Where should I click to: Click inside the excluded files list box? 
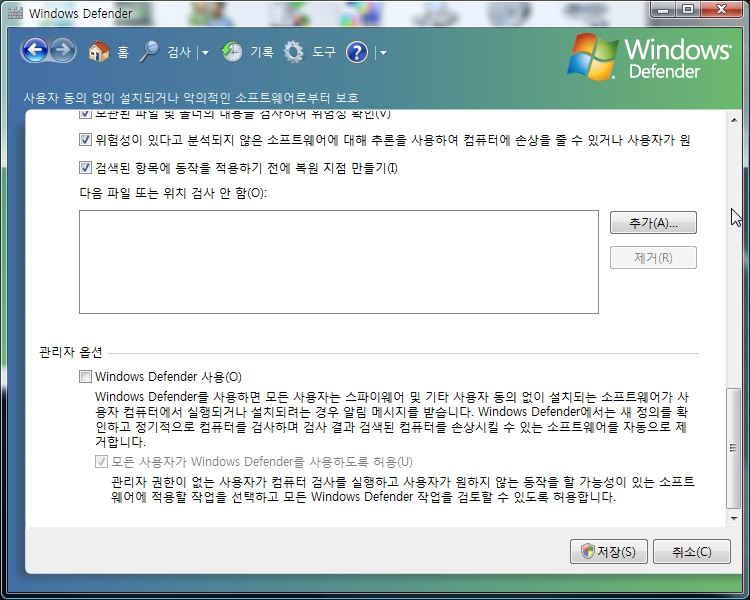338,261
